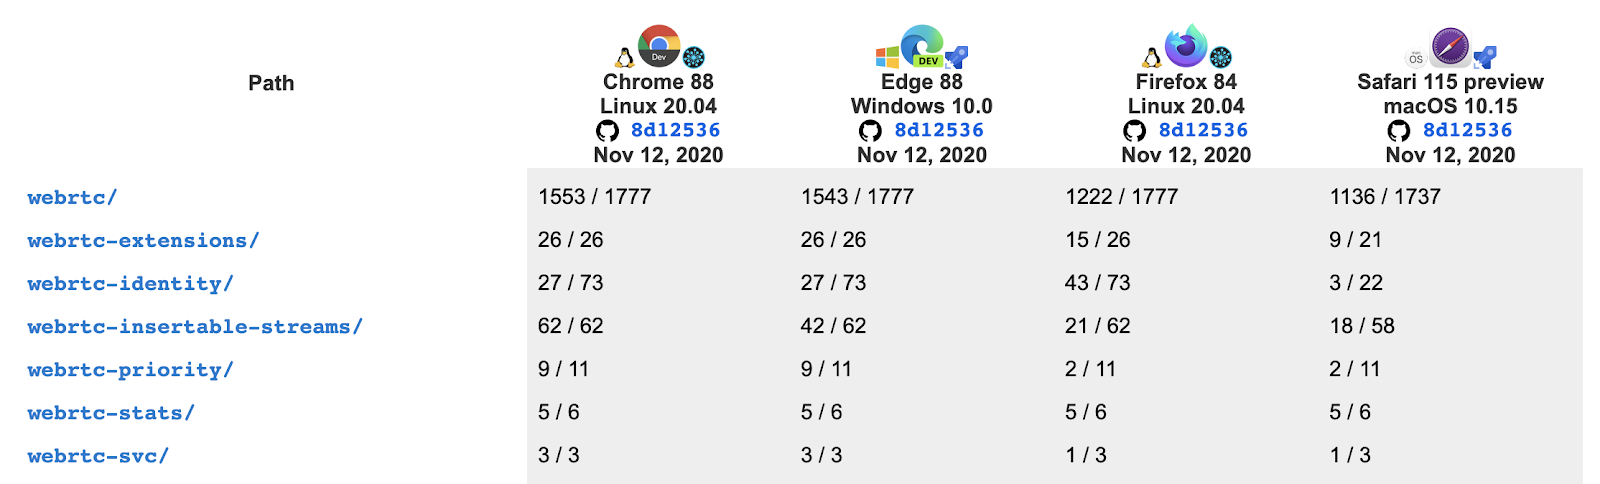Open commit 8d12536 under Chrome 88
The height and width of the screenshot is (484, 1600).
click(675, 130)
